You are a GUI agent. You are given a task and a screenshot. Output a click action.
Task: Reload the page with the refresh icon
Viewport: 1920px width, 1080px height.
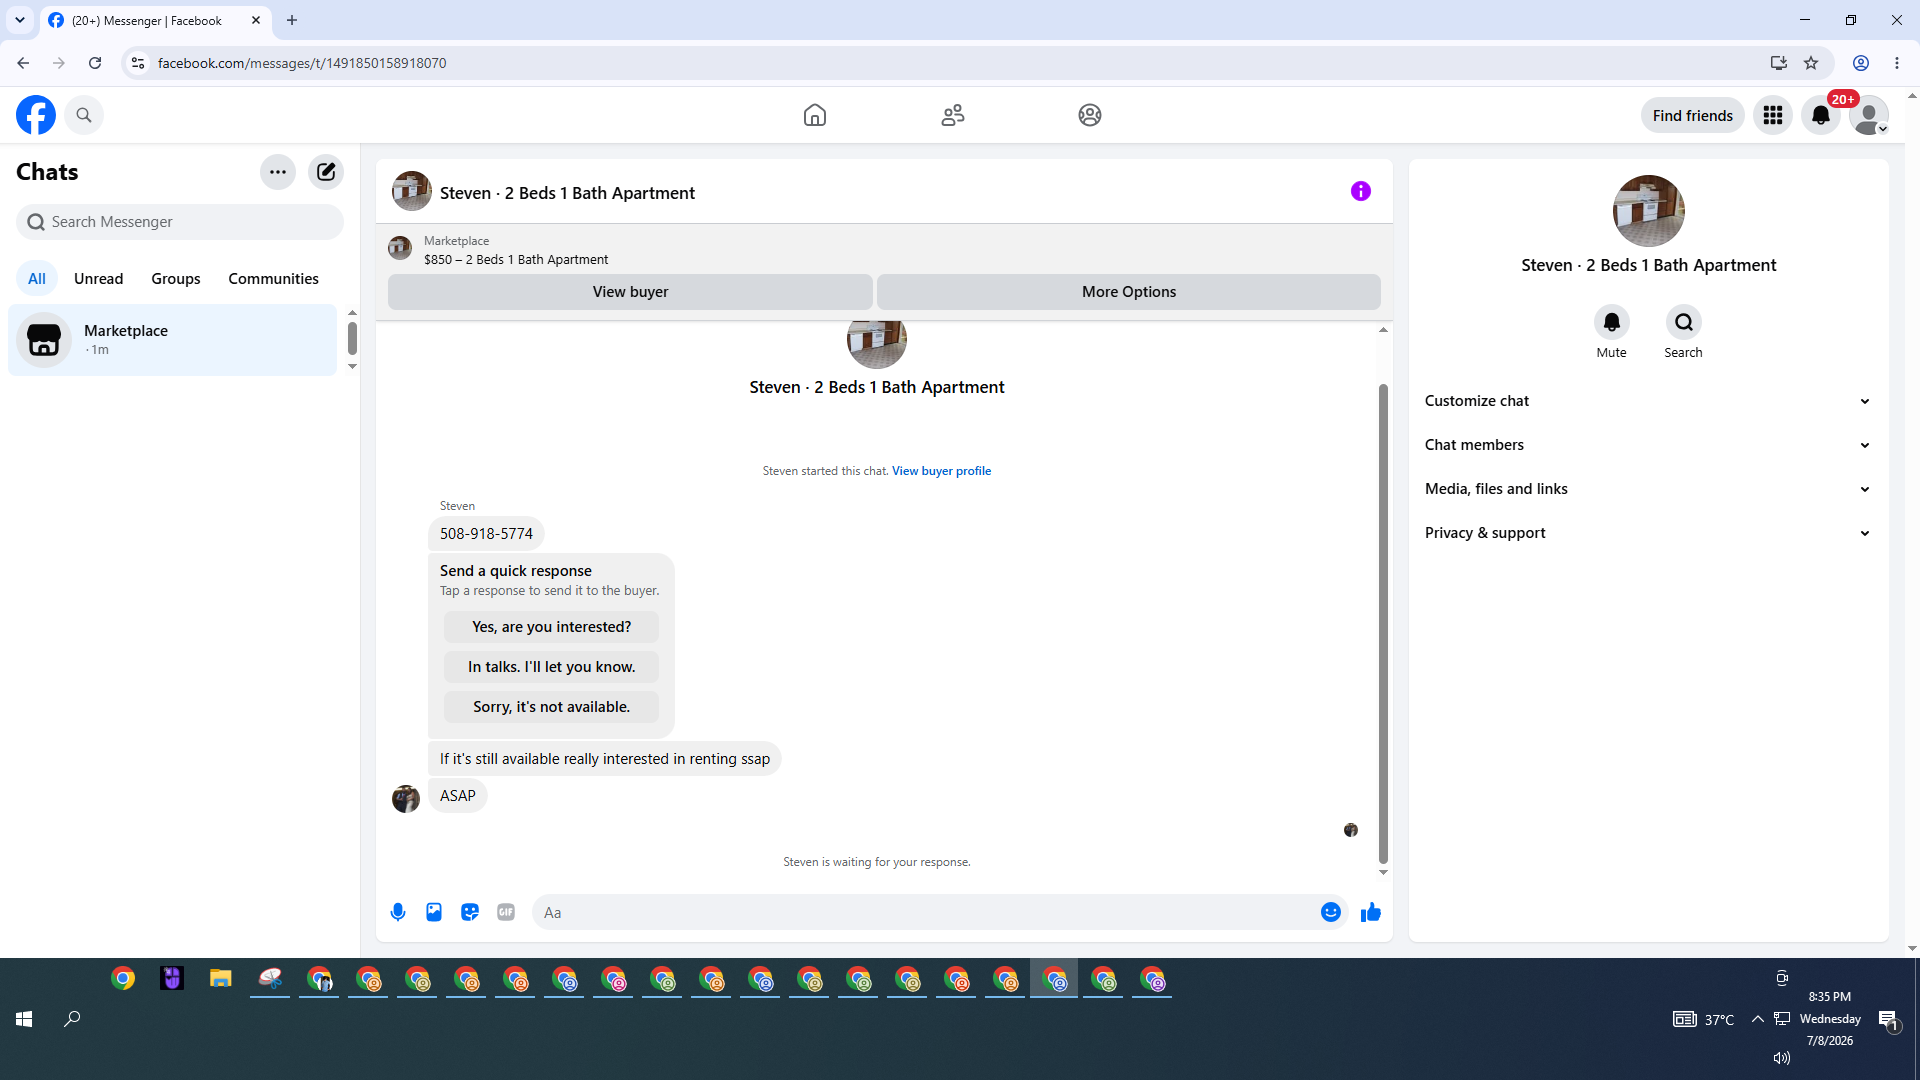click(x=95, y=63)
